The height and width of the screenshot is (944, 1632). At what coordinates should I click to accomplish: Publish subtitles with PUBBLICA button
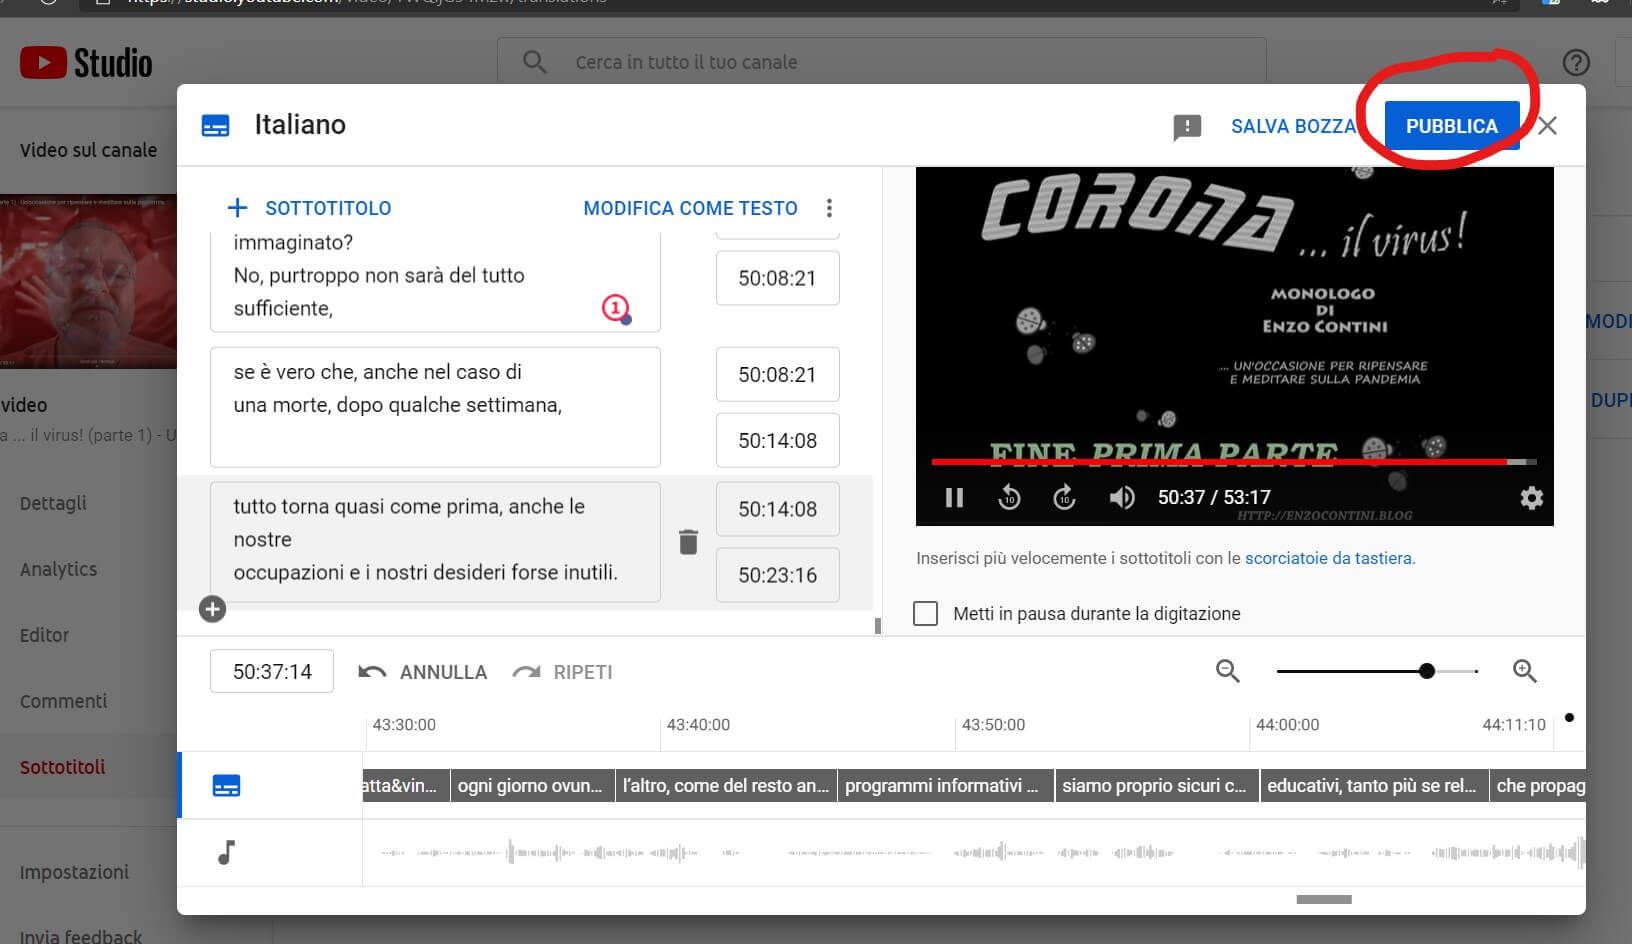1451,126
